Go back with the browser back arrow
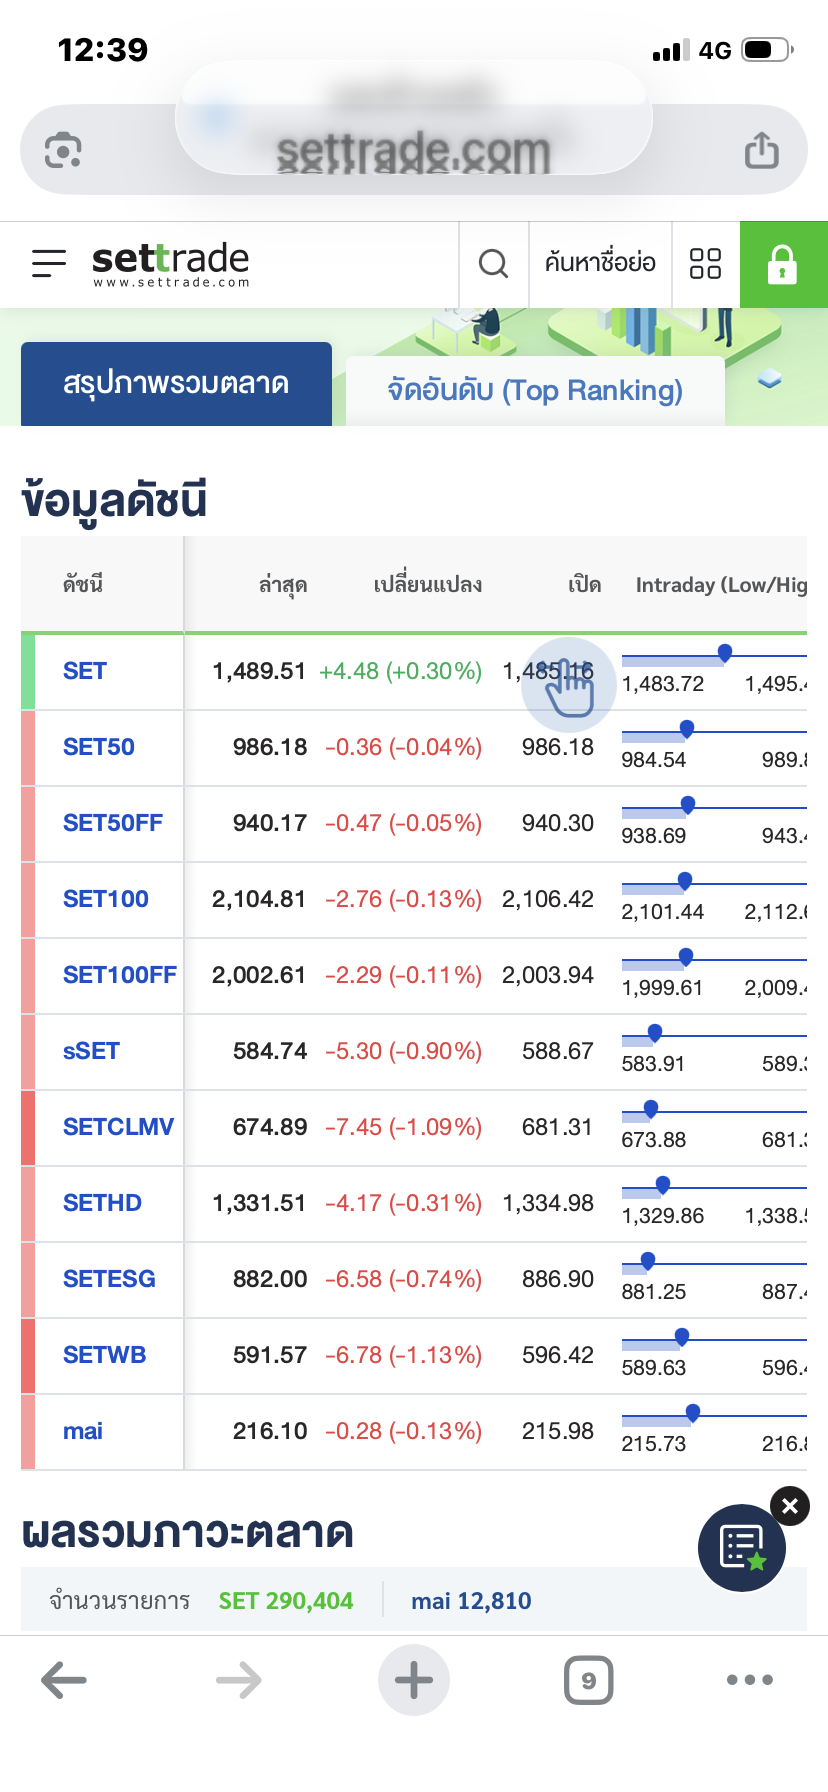This screenshot has height=1792, width=828. [64, 1680]
